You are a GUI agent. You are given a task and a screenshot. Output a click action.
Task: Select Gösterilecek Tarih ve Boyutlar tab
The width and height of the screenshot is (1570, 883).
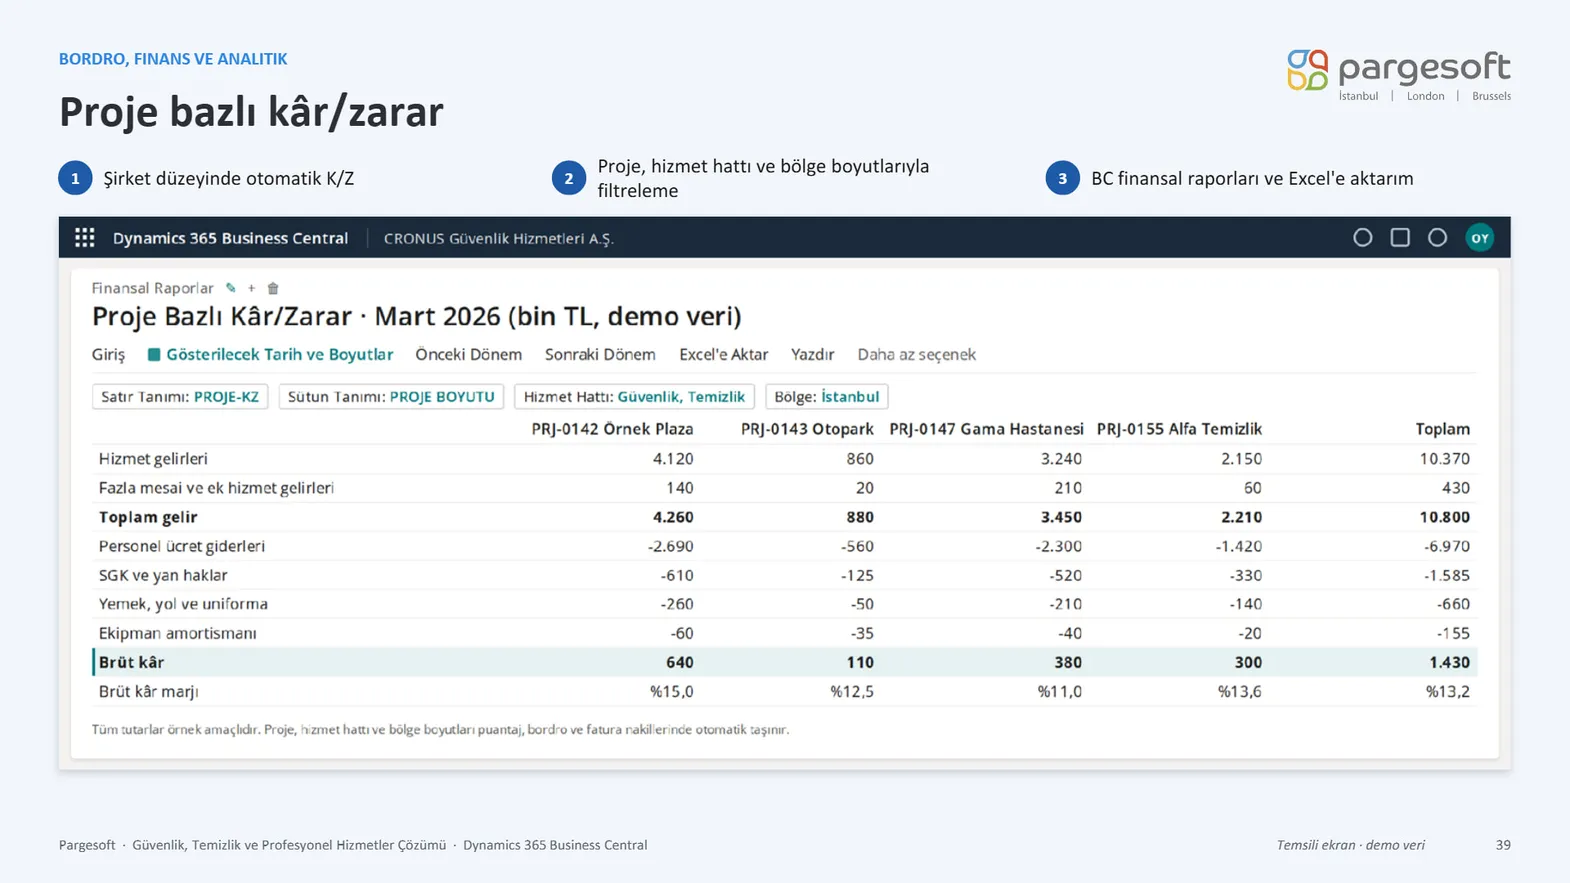279,355
